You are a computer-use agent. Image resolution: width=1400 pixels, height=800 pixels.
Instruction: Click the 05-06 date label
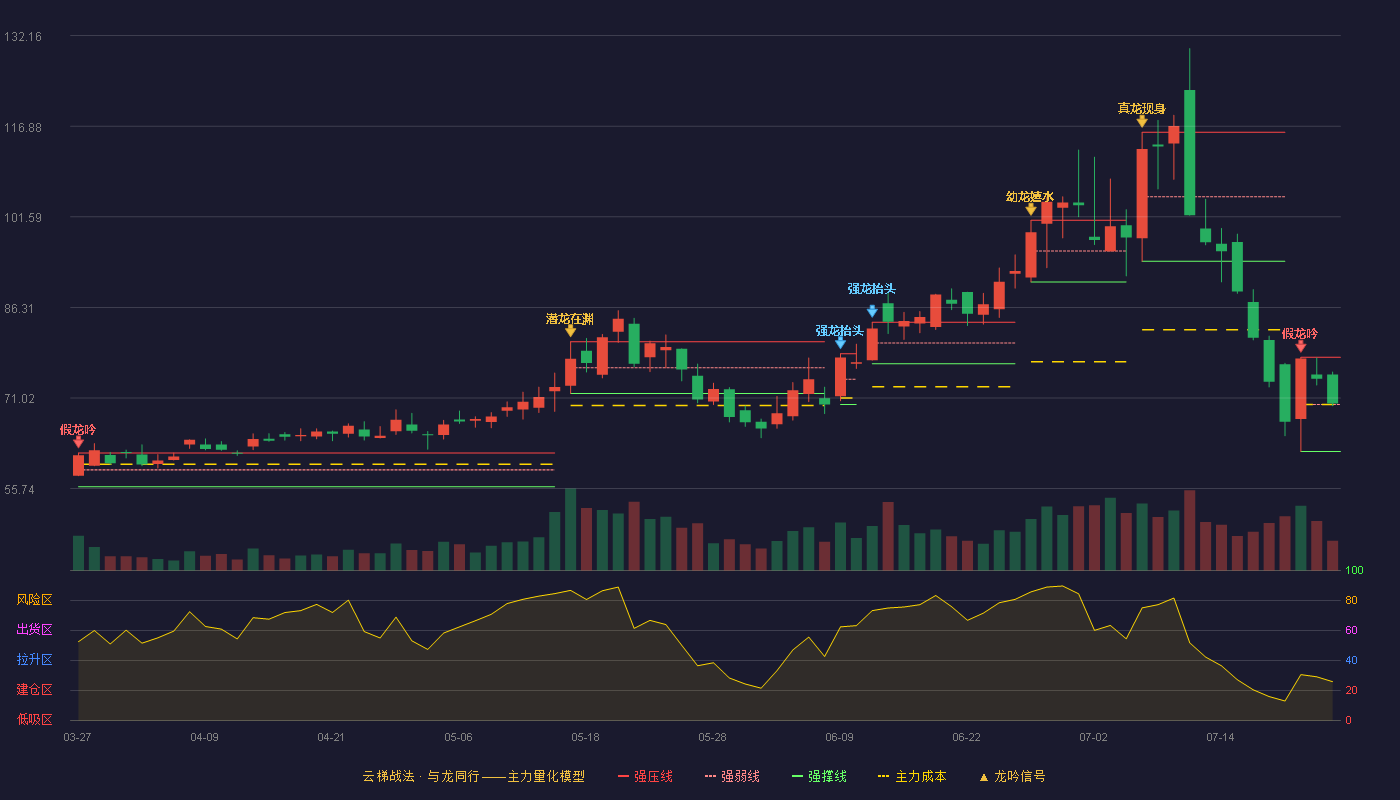(x=458, y=737)
